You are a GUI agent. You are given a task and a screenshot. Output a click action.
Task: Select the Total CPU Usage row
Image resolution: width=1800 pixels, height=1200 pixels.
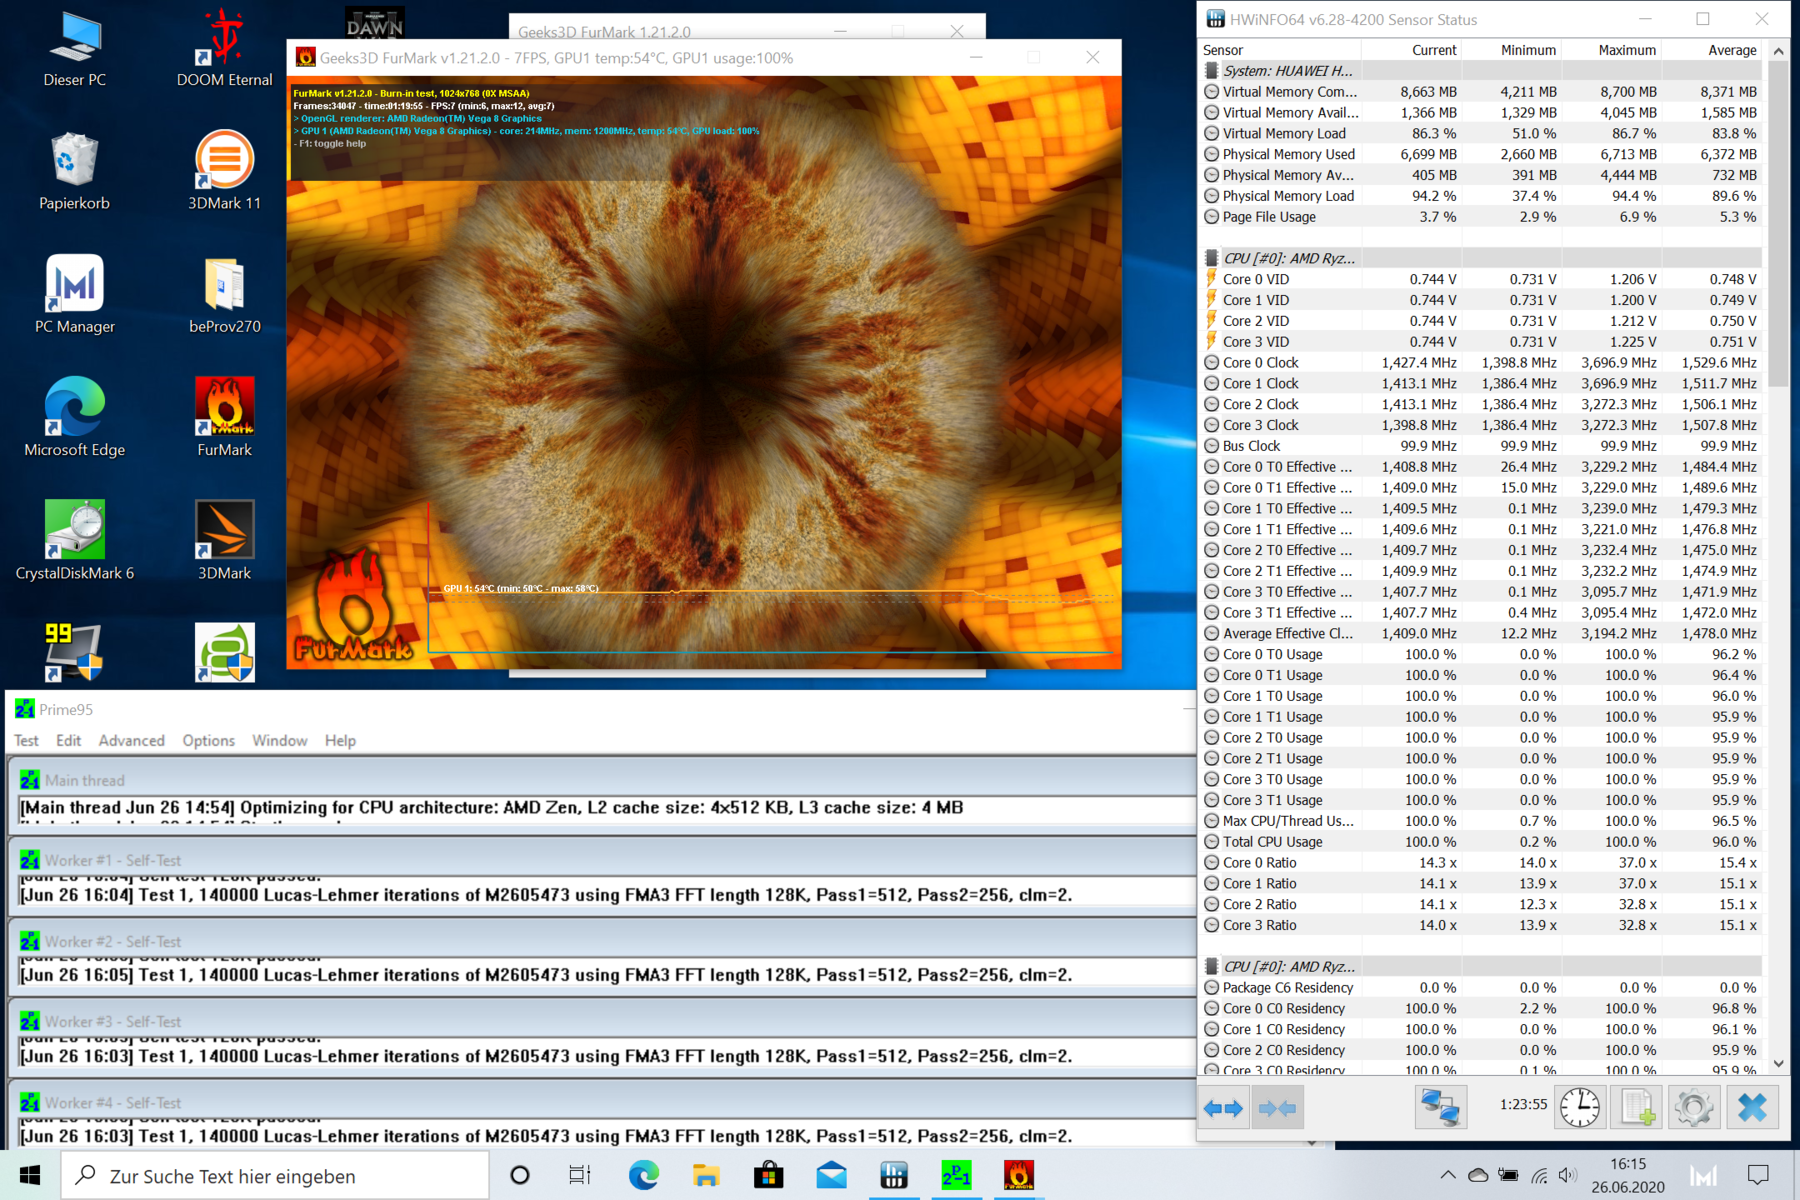pyautogui.click(x=1480, y=841)
